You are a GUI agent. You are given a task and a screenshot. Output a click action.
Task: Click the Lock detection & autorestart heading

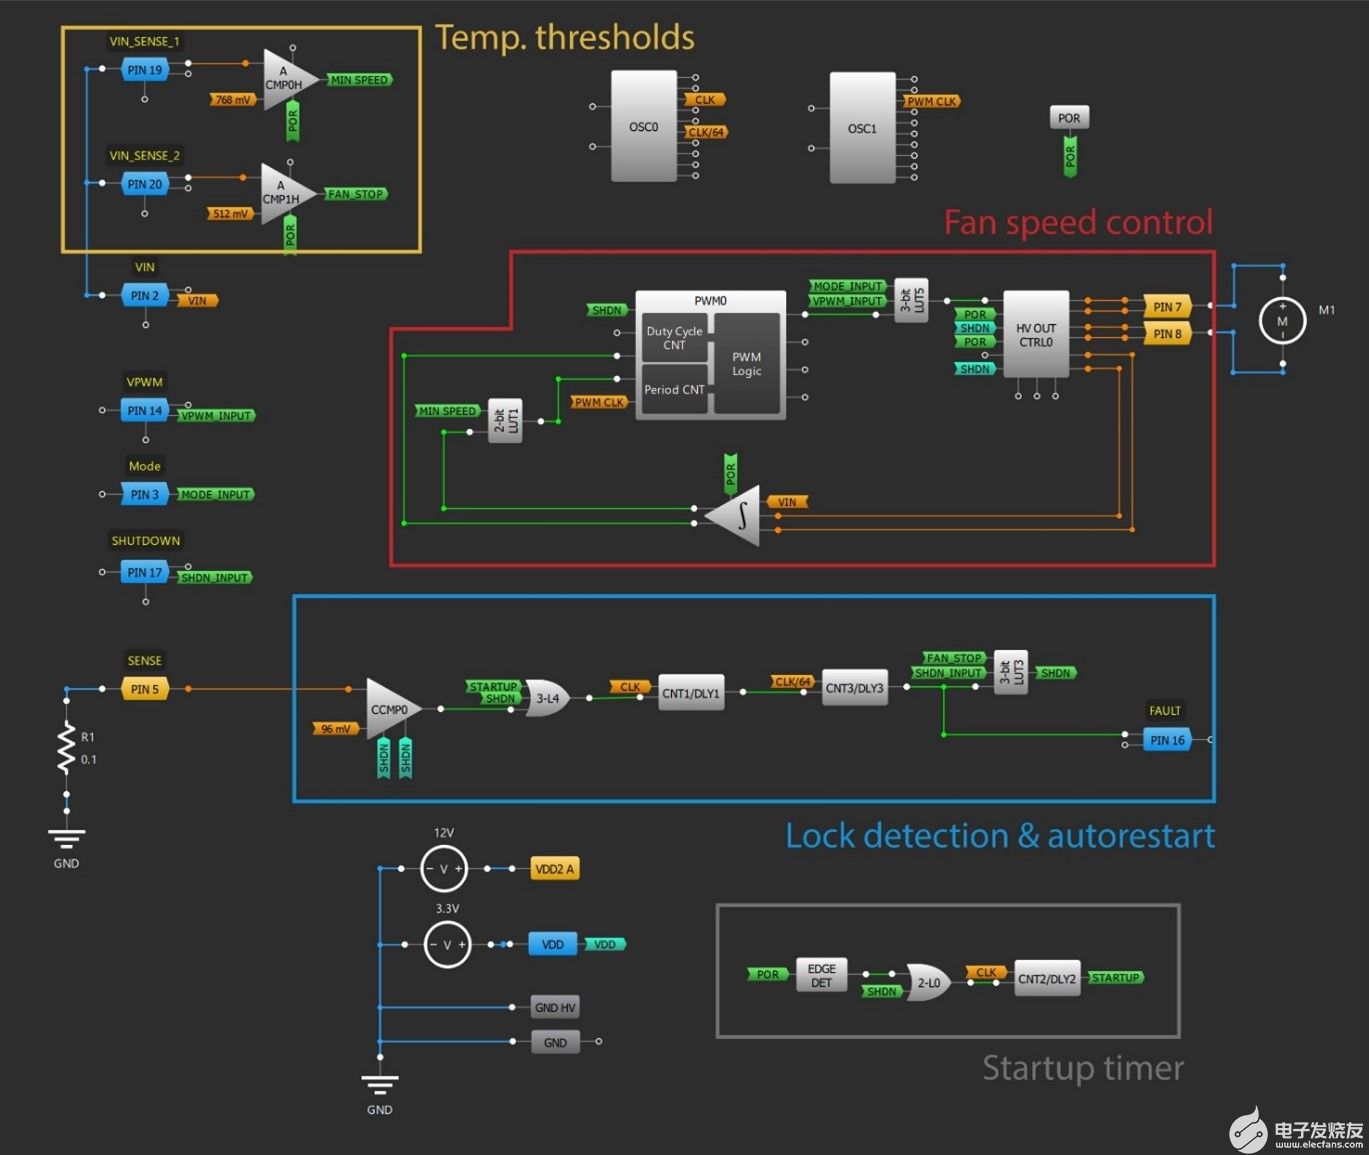1000,836
